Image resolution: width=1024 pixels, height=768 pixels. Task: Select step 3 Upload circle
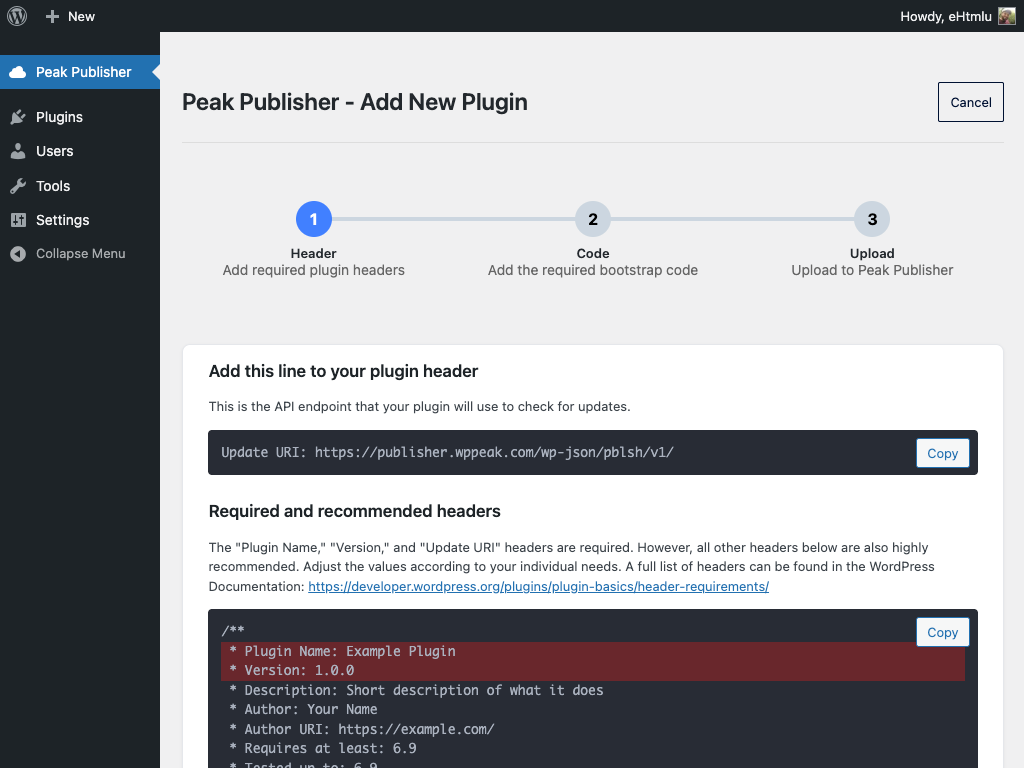coord(872,220)
